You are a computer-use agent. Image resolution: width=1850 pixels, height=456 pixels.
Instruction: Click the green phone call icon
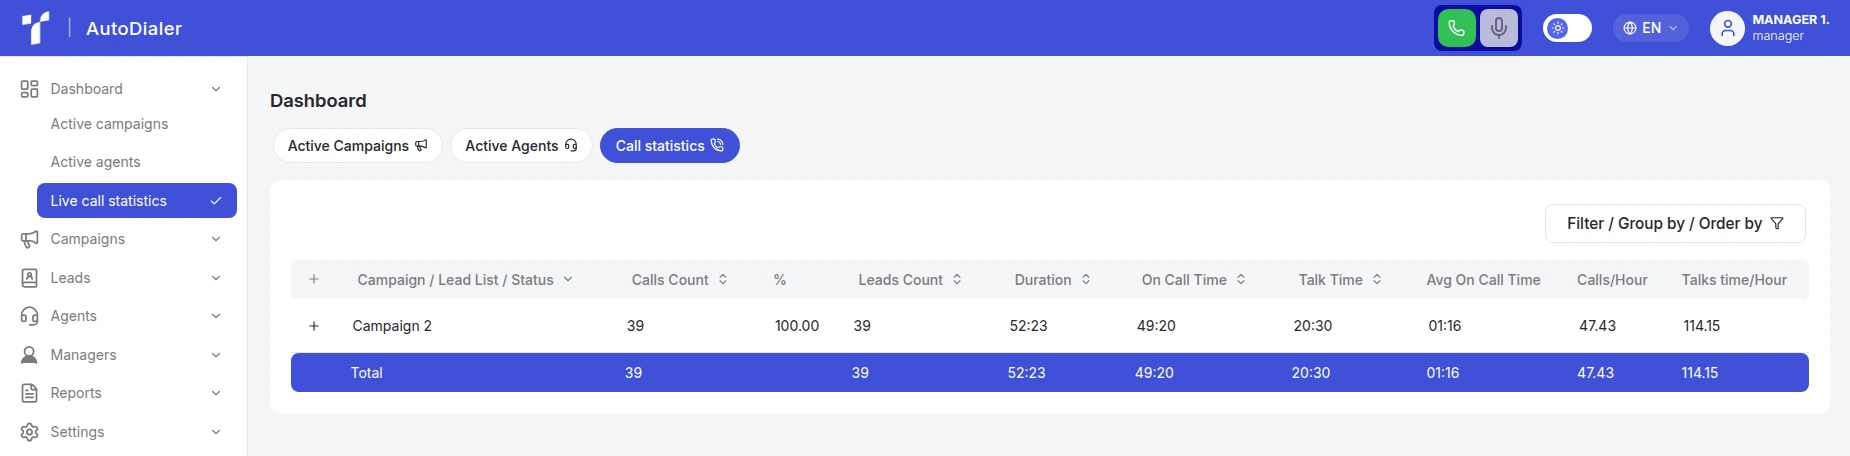pyautogui.click(x=1456, y=28)
